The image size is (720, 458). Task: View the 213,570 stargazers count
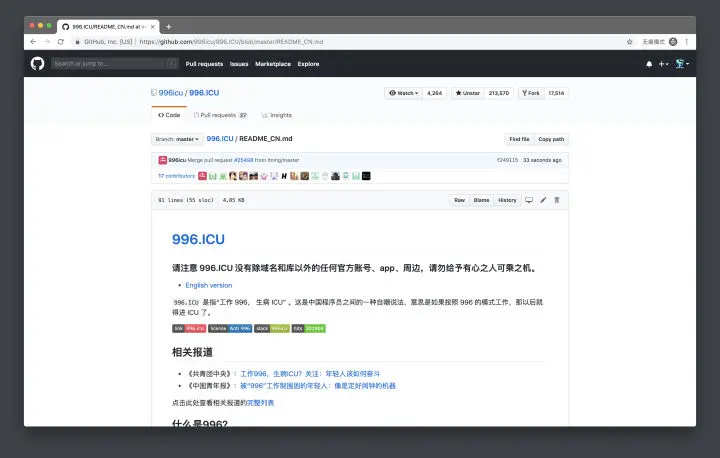[499, 93]
